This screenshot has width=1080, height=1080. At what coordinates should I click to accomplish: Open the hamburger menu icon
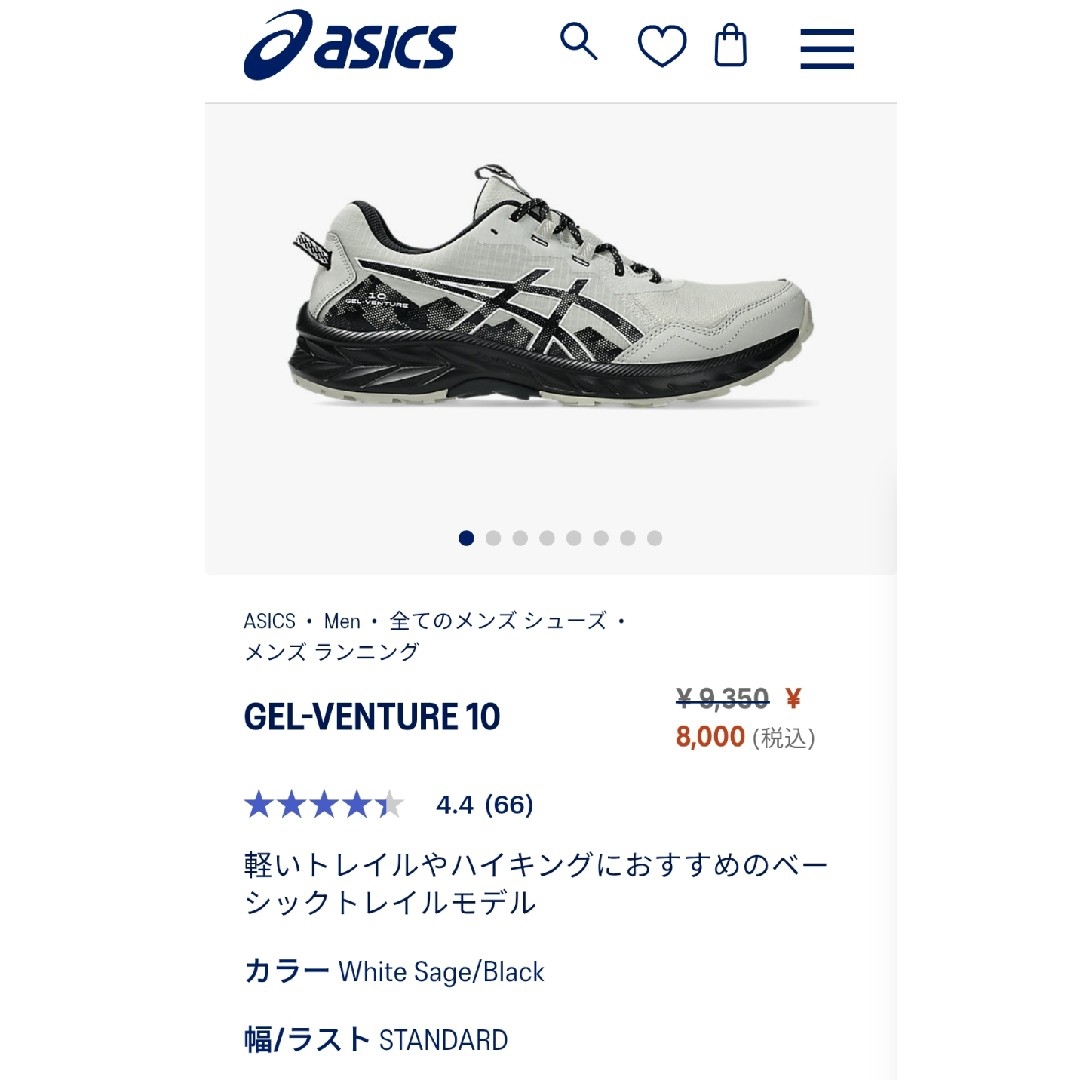[827, 48]
